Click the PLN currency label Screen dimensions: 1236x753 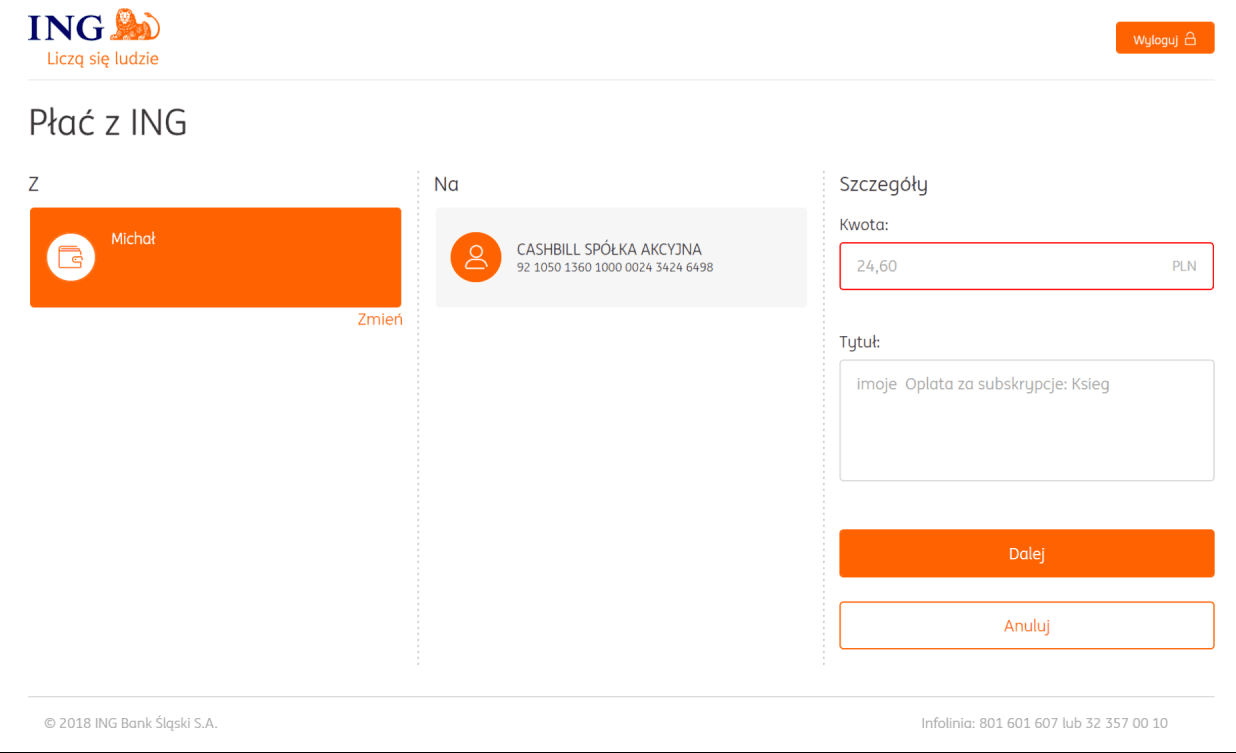(1184, 267)
